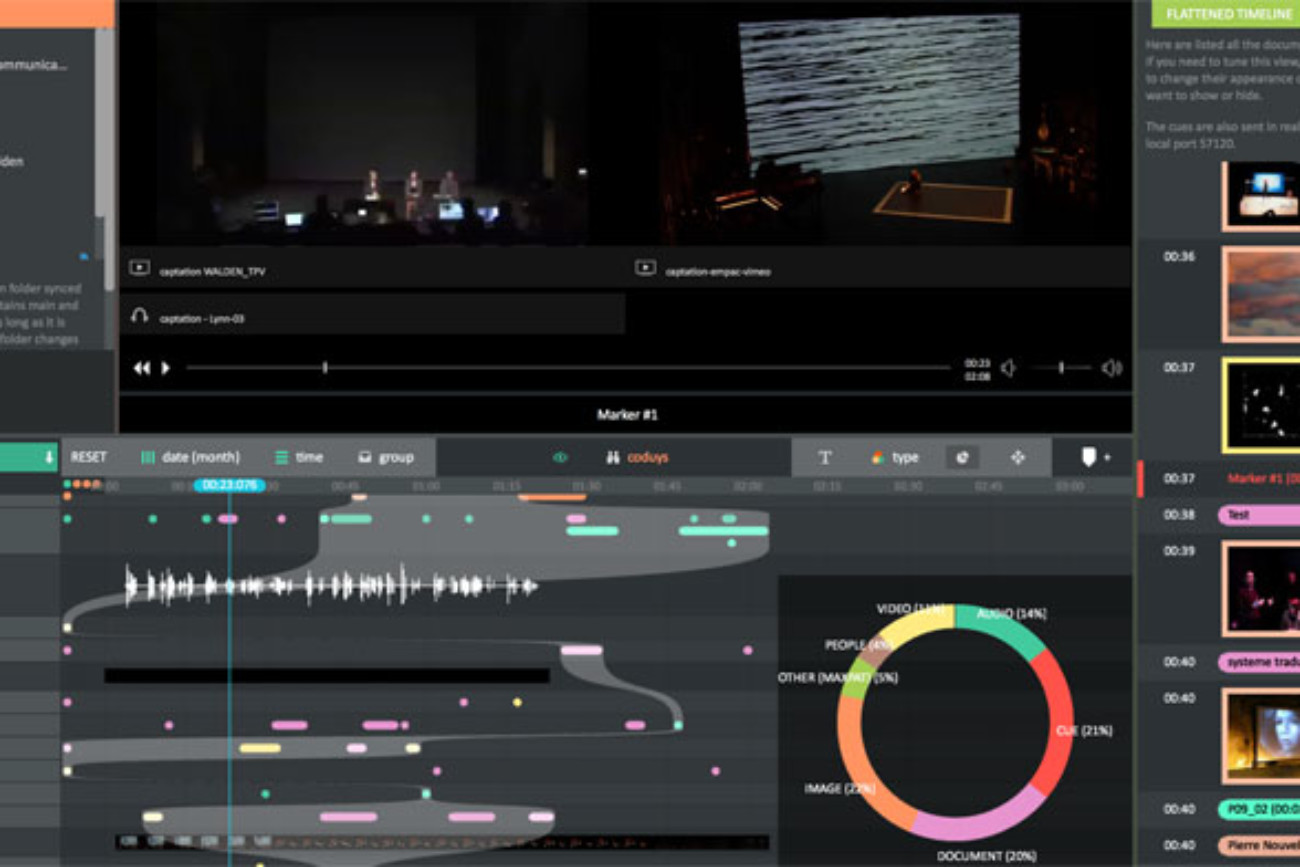Click the headphones icon for captation Lynn-03
The width and height of the screenshot is (1300, 867).
click(140, 317)
